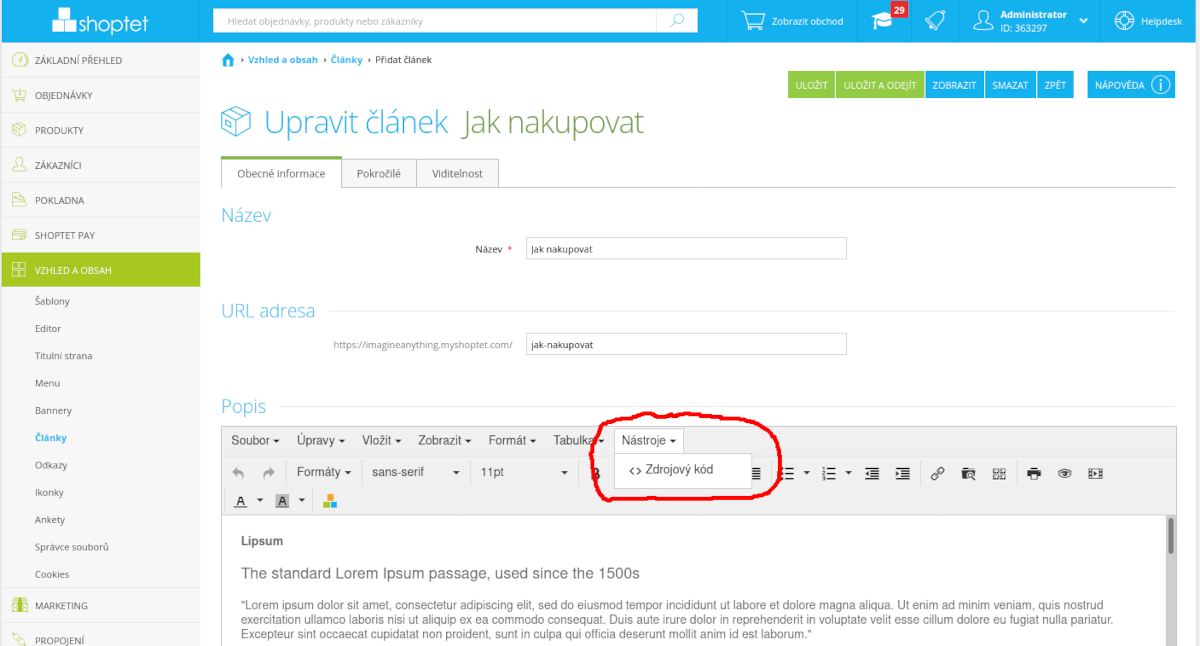Screen dimensions: 1200x646
Task: Open Základní přehled in the sidebar
Action: [x=100, y=60]
